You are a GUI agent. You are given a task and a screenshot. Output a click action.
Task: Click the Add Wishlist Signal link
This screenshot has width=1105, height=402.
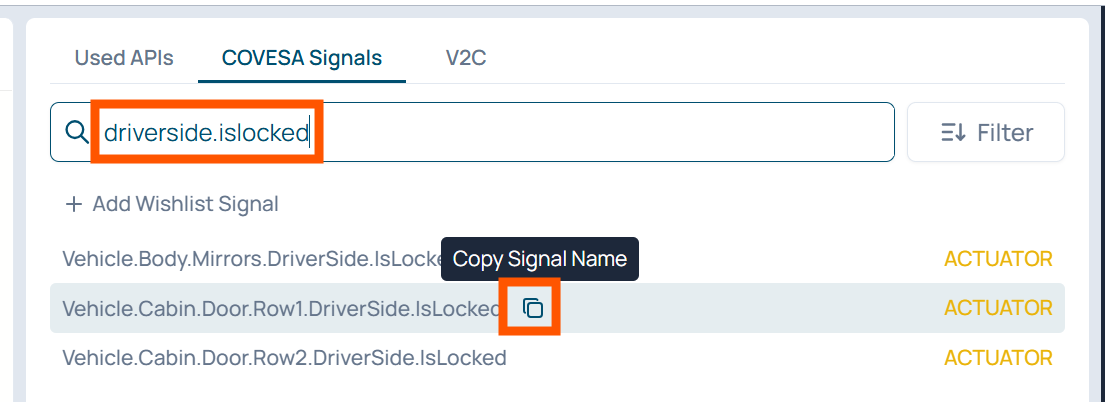(x=185, y=204)
